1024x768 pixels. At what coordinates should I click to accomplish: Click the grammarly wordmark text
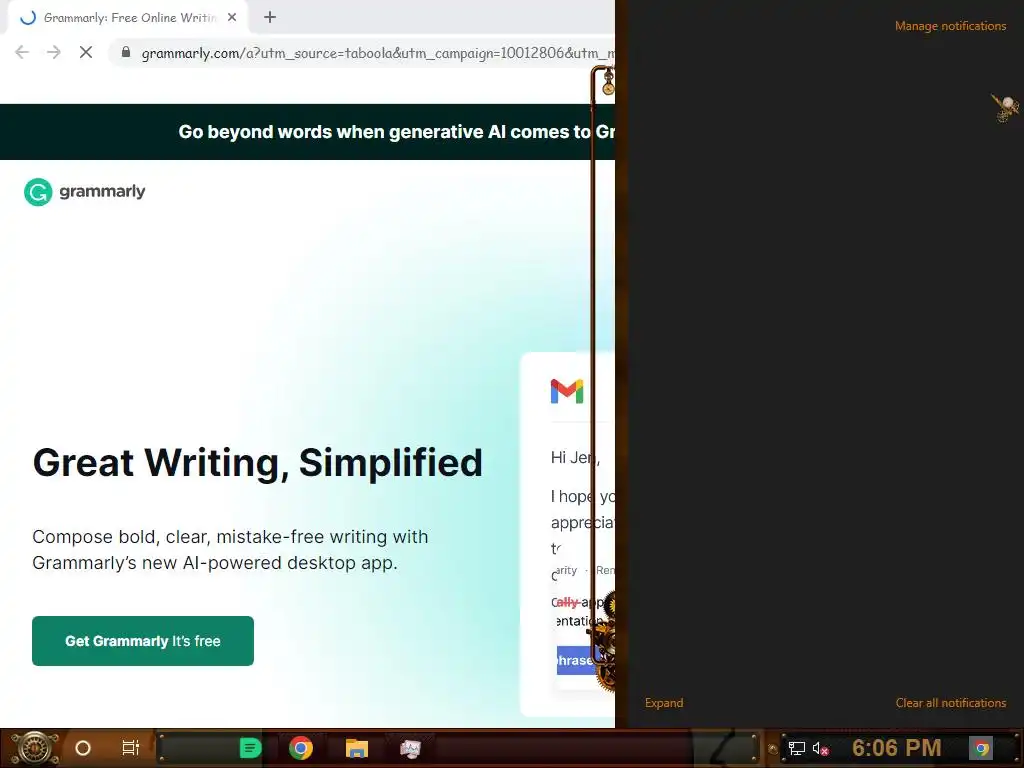102,191
